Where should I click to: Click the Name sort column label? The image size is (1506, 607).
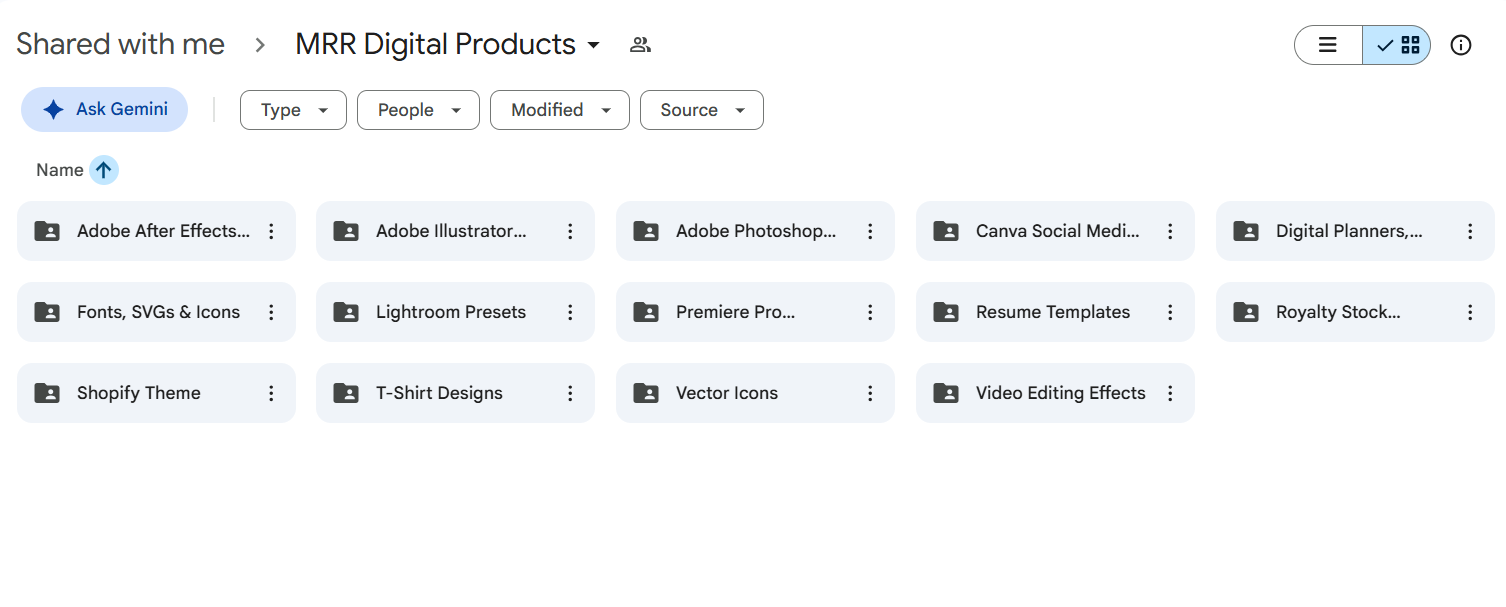pos(60,170)
